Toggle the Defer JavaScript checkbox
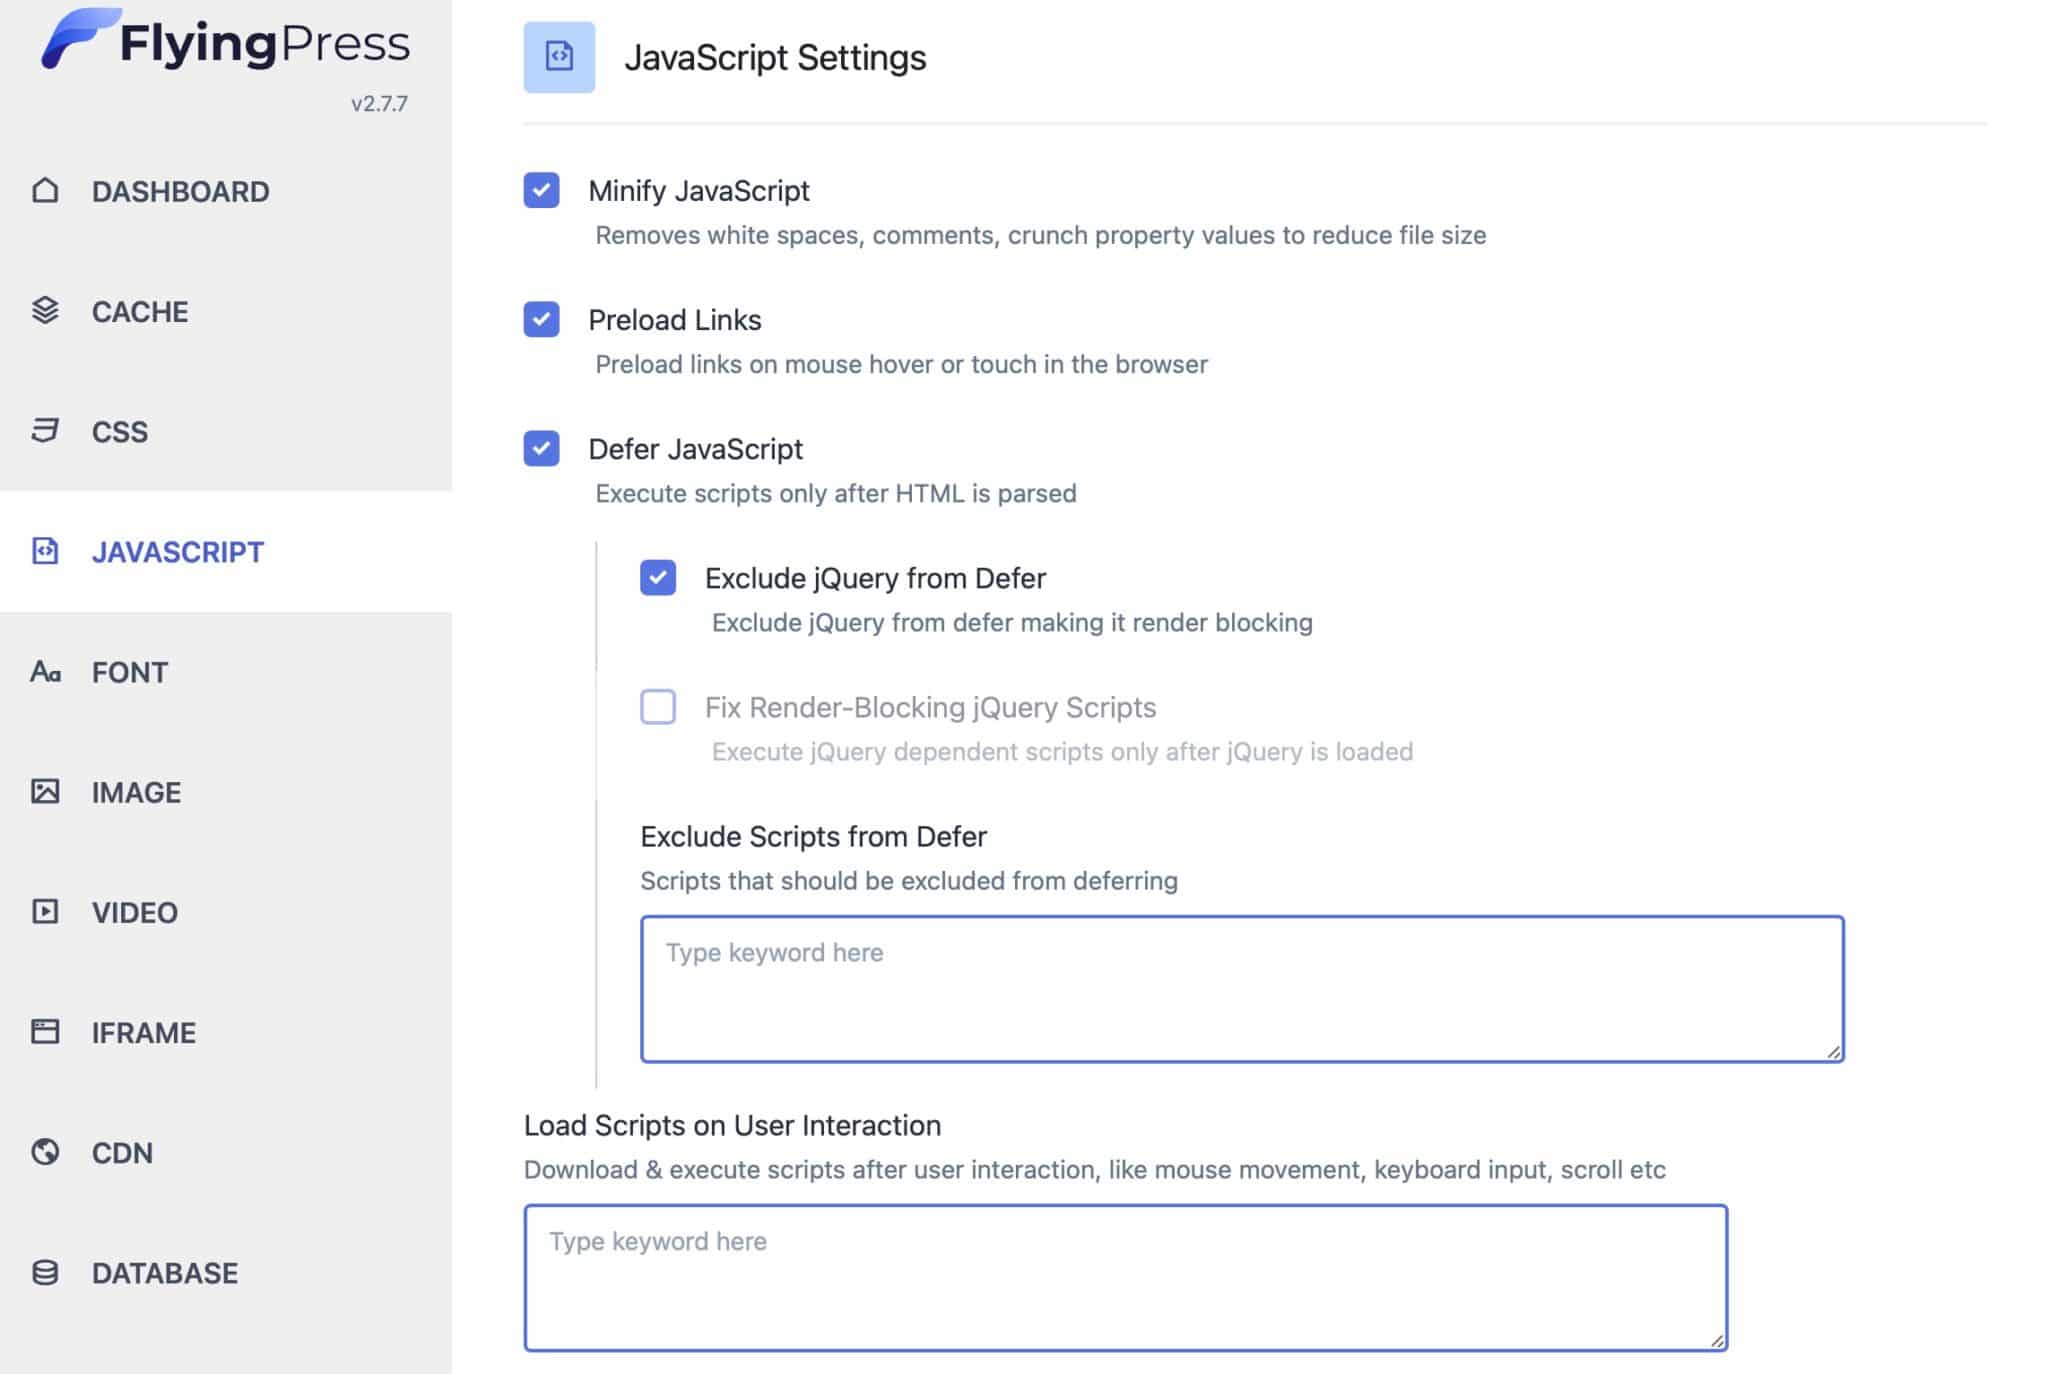Viewport: 2048px width, 1374px height. click(541, 448)
